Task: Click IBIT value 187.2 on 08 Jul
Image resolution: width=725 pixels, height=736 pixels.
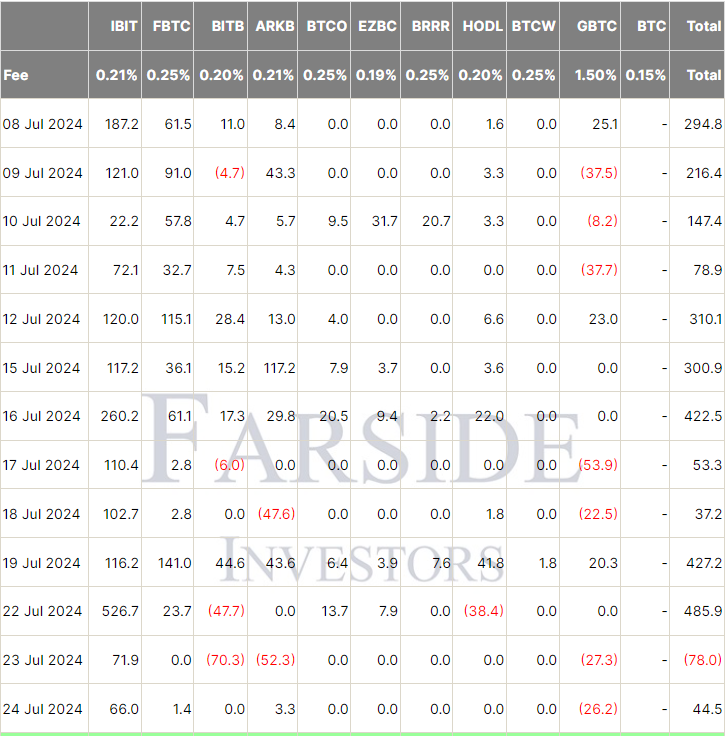Action: (122, 124)
